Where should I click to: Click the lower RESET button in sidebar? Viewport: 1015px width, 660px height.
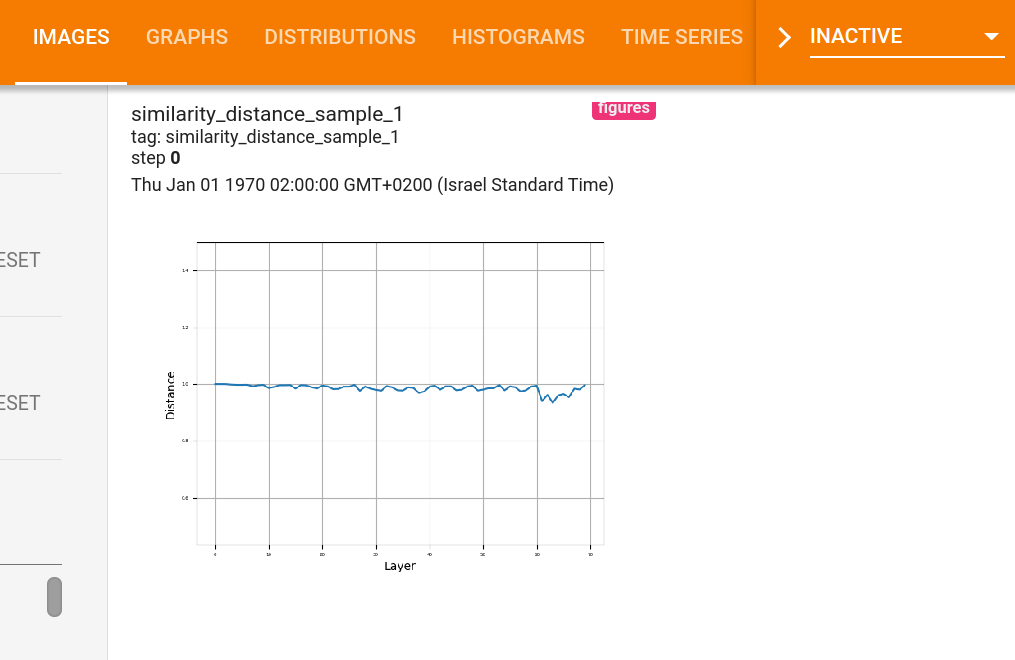(19, 403)
